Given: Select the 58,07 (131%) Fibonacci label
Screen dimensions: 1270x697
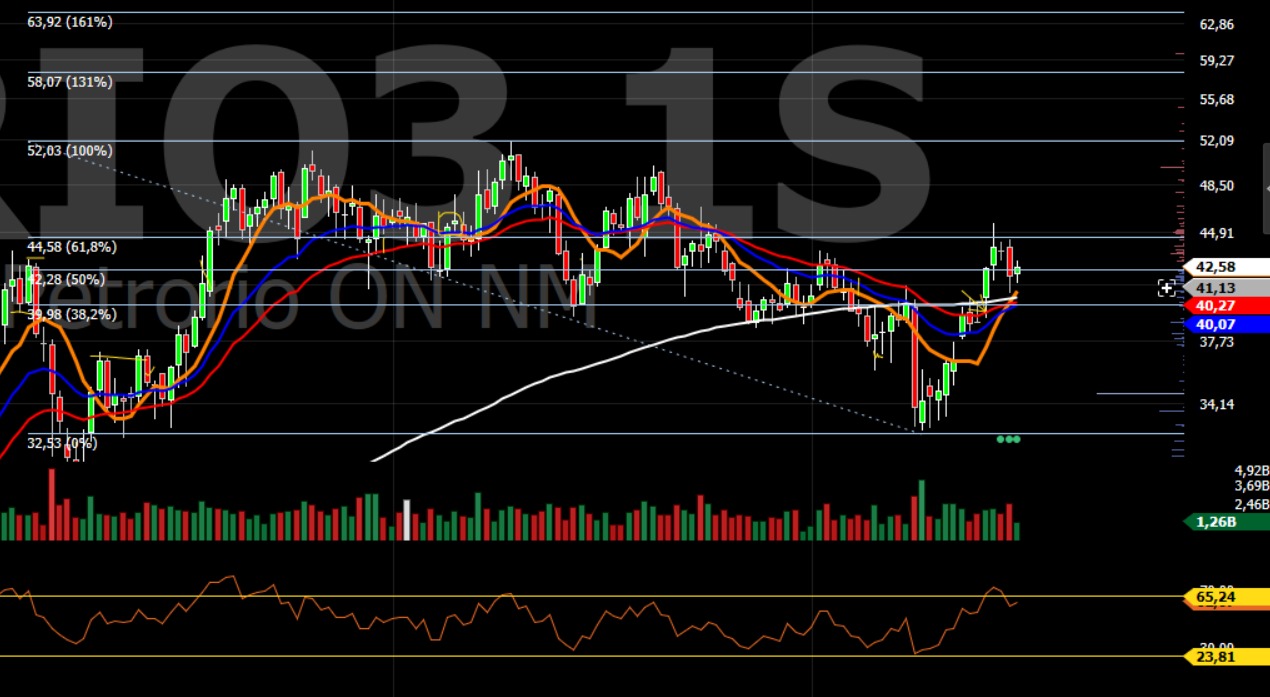Looking at the screenshot, I should click(x=70, y=81).
